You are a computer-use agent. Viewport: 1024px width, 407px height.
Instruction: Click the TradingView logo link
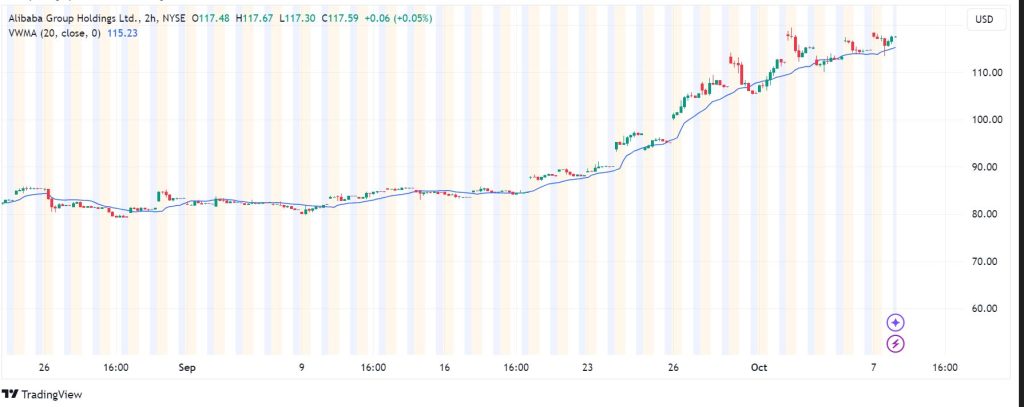tap(42, 395)
